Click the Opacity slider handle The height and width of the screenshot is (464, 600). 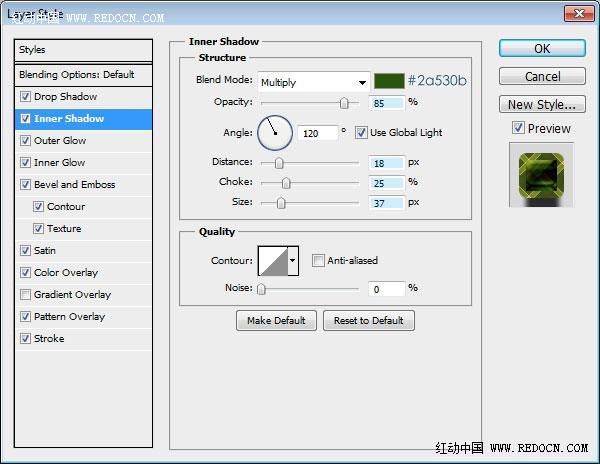tap(344, 103)
